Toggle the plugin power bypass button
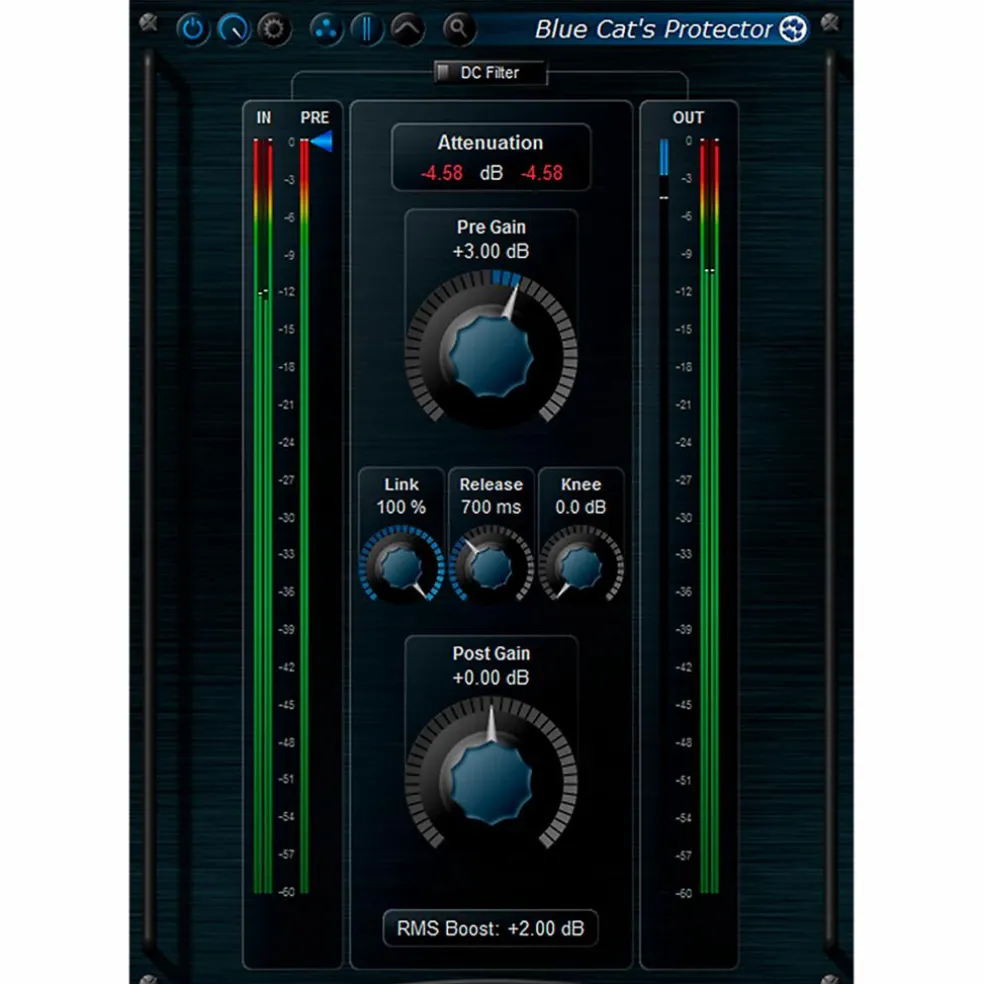The width and height of the screenshot is (984, 984). pyautogui.click(x=192, y=29)
